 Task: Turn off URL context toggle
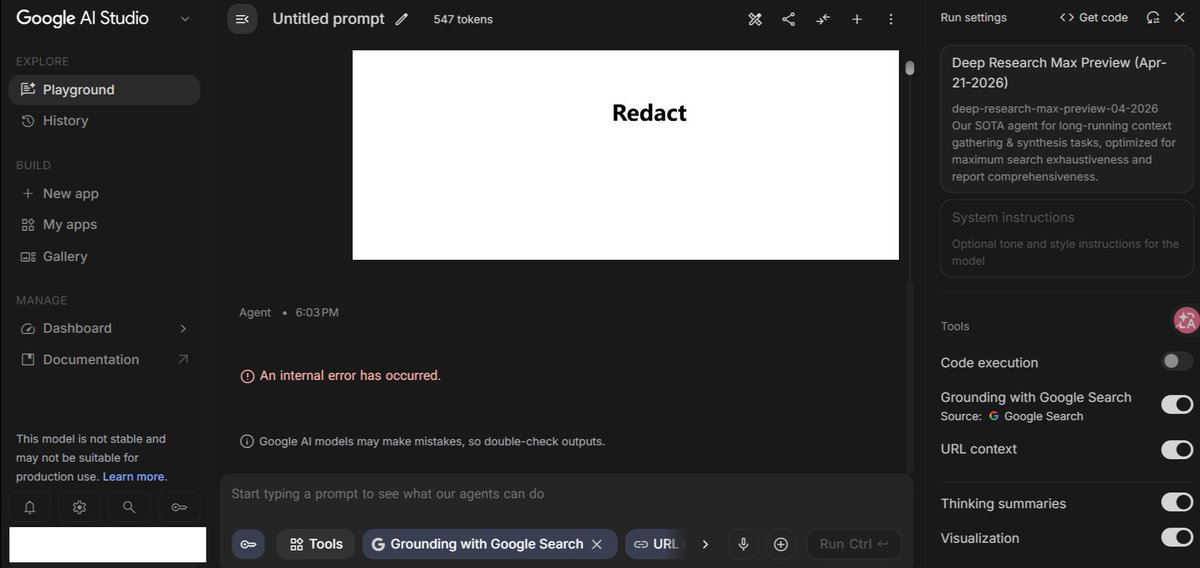tap(1177, 449)
